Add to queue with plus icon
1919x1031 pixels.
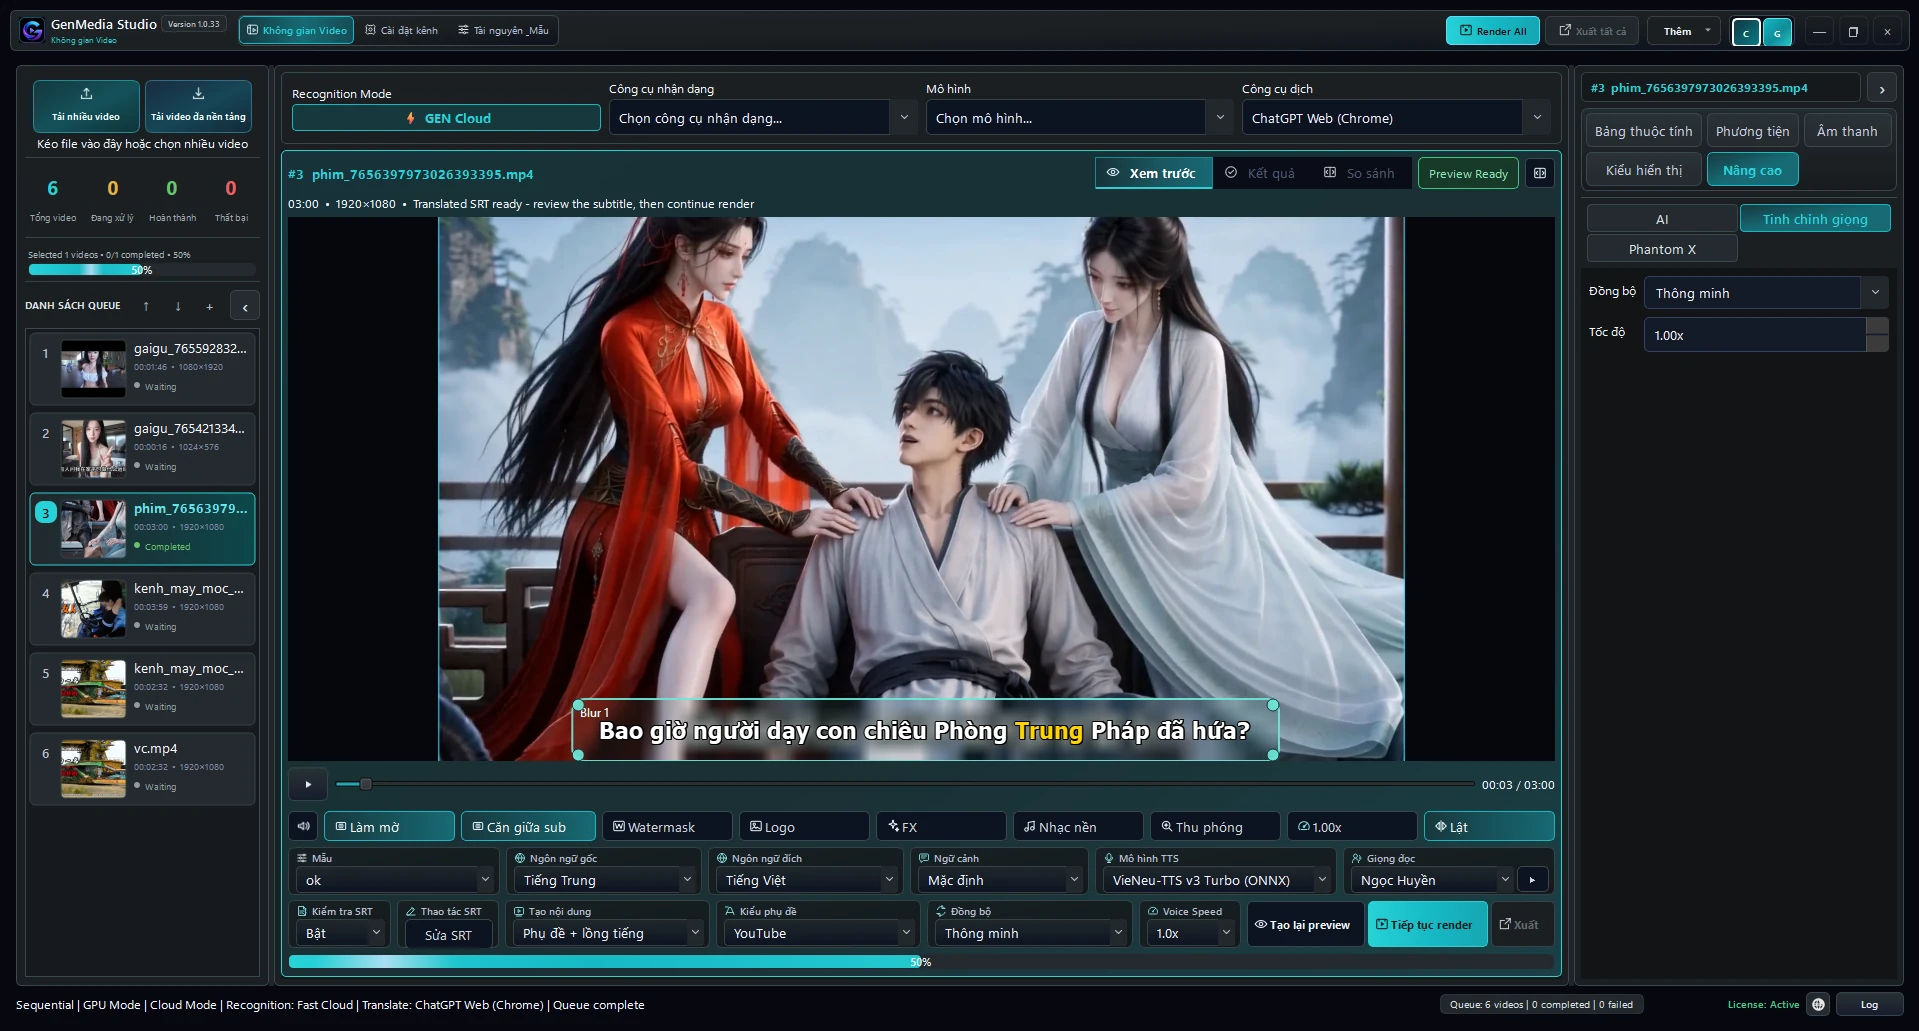pyautogui.click(x=209, y=306)
